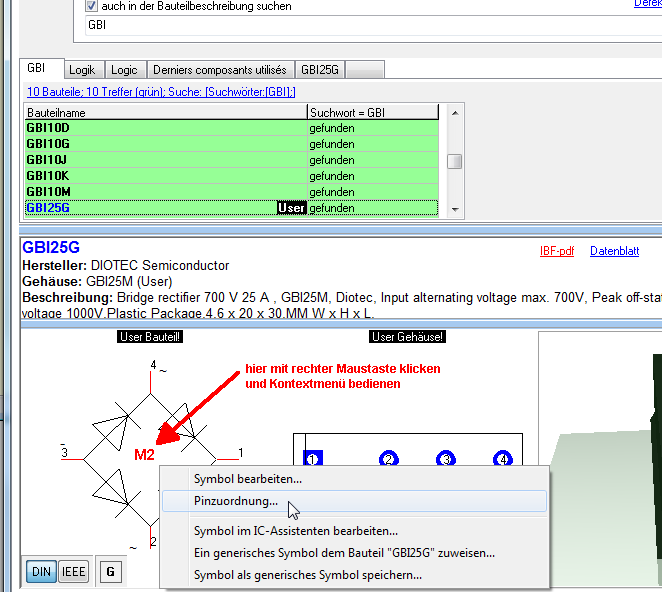Click pin 1 on package footprint
The image size is (662, 592).
pyautogui.click(x=312, y=459)
